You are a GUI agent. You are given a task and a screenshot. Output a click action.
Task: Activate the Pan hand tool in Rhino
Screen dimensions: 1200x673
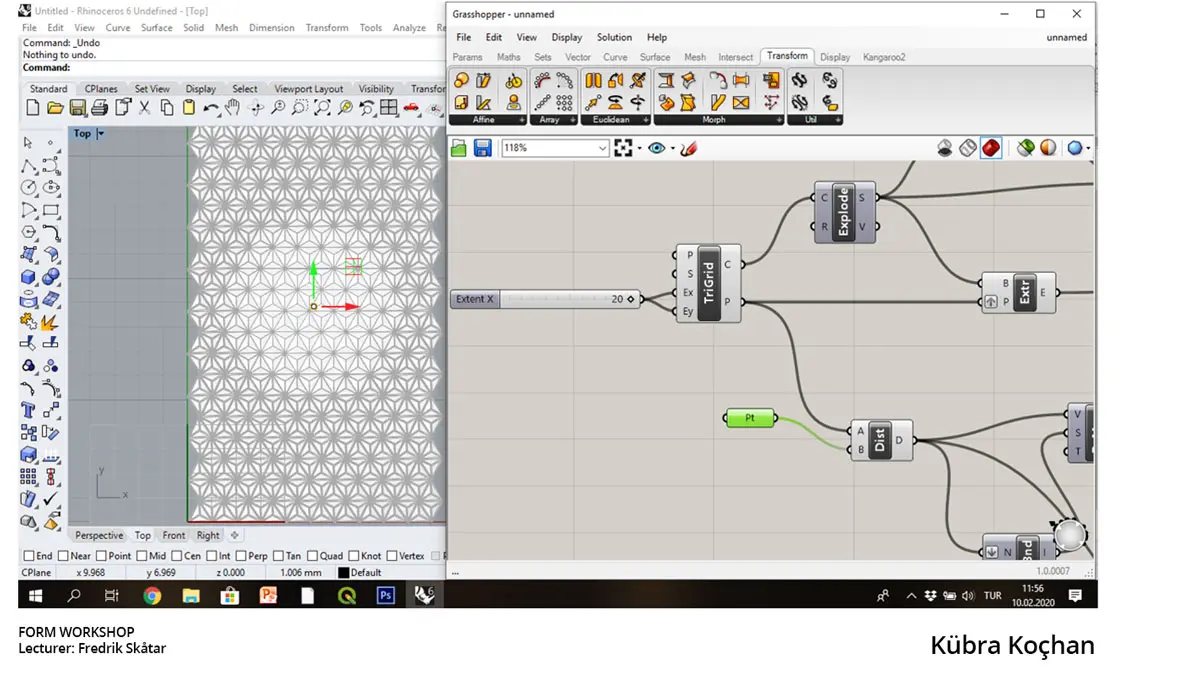click(233, 108)
